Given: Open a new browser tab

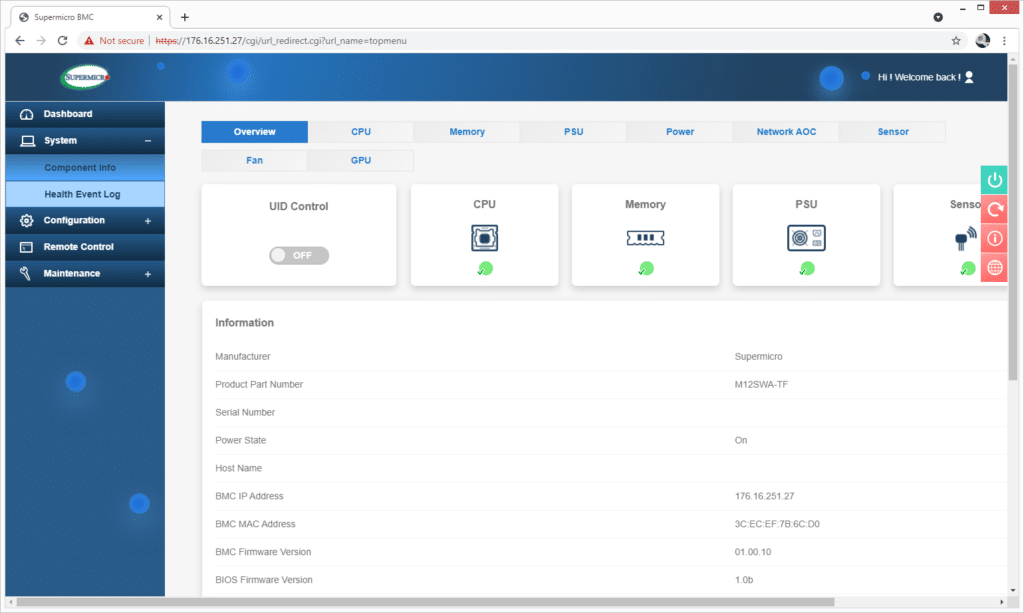Looking at the screenshot, I should coord(185,17).
